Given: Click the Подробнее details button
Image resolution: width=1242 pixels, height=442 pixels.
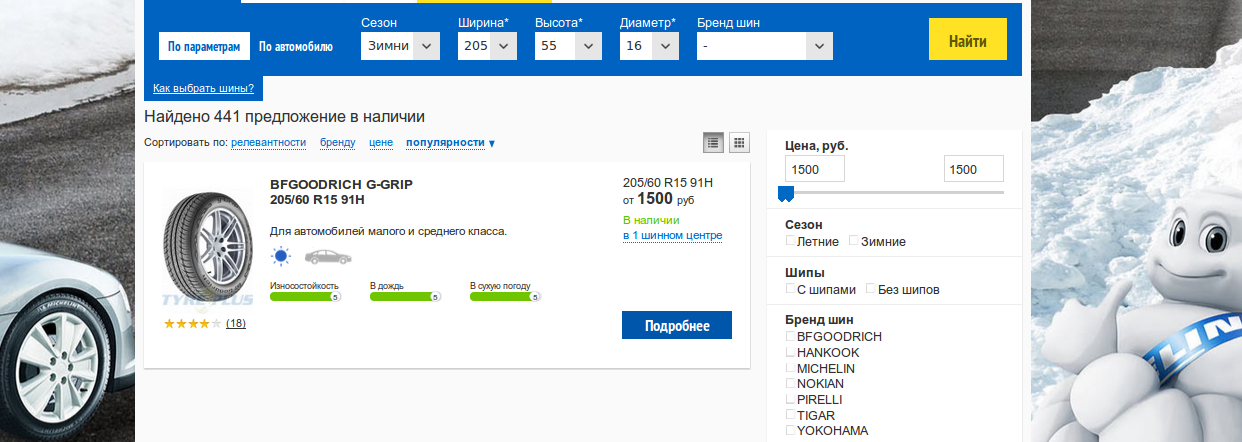Looking at the screenshot, I should click(677, 326).
